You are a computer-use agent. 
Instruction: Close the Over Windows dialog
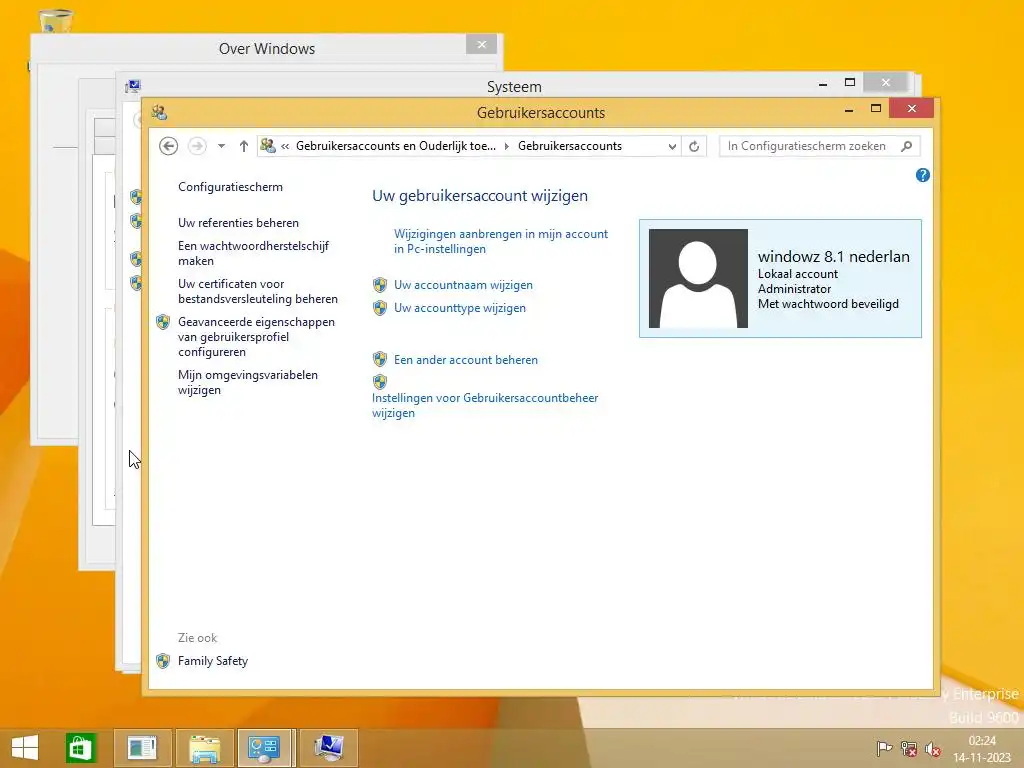coord(481,44)
